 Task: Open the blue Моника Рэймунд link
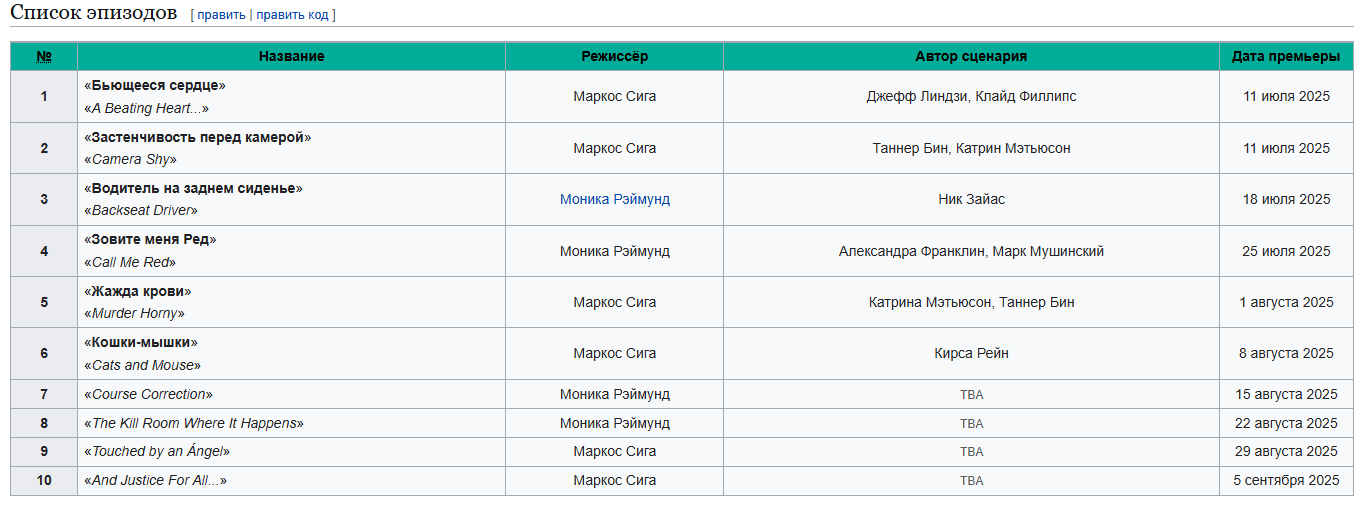tap(614, 199)
